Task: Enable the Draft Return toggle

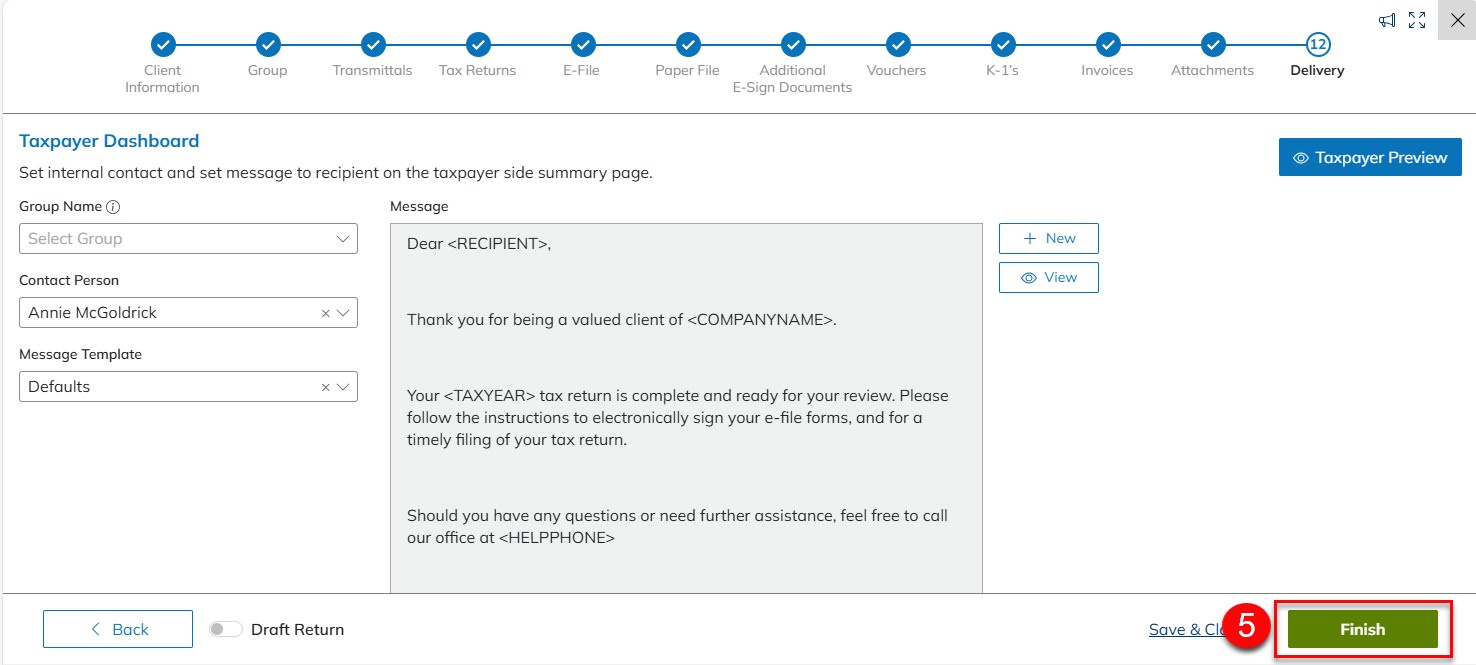Action: click(225, 630)
